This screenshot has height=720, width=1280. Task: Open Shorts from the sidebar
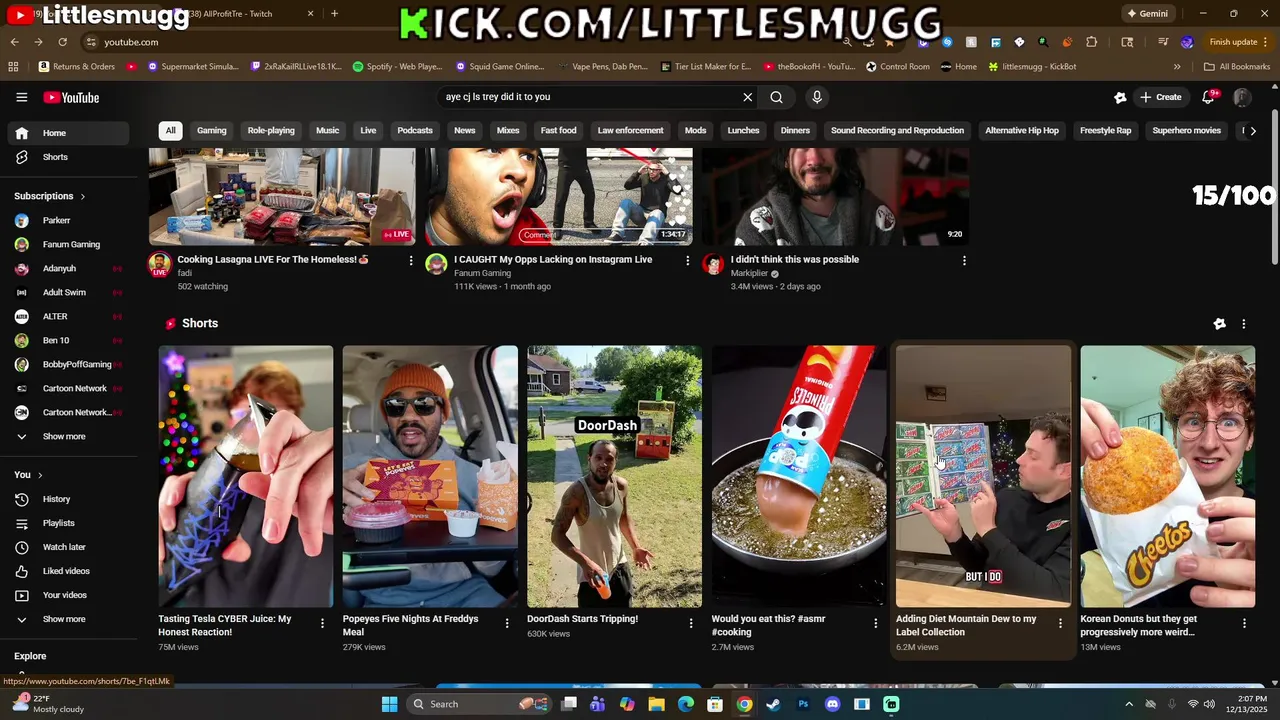66,157
